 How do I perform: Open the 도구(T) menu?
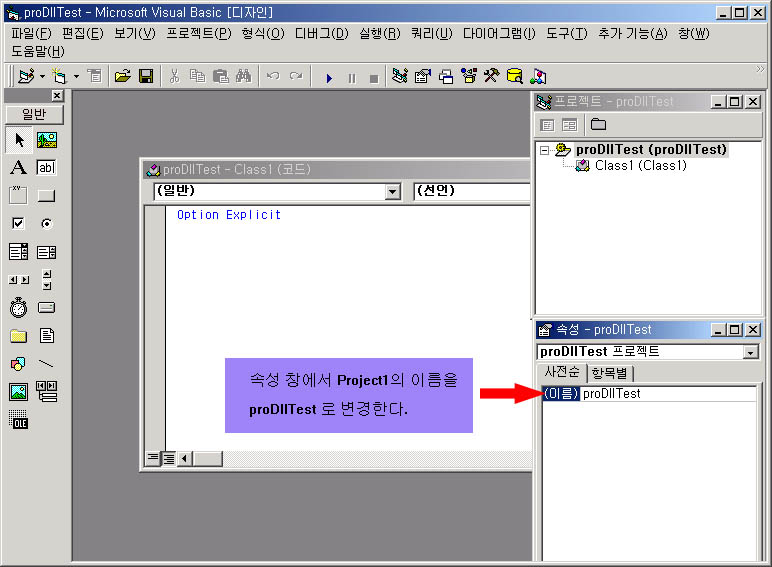tap(567, 33)
